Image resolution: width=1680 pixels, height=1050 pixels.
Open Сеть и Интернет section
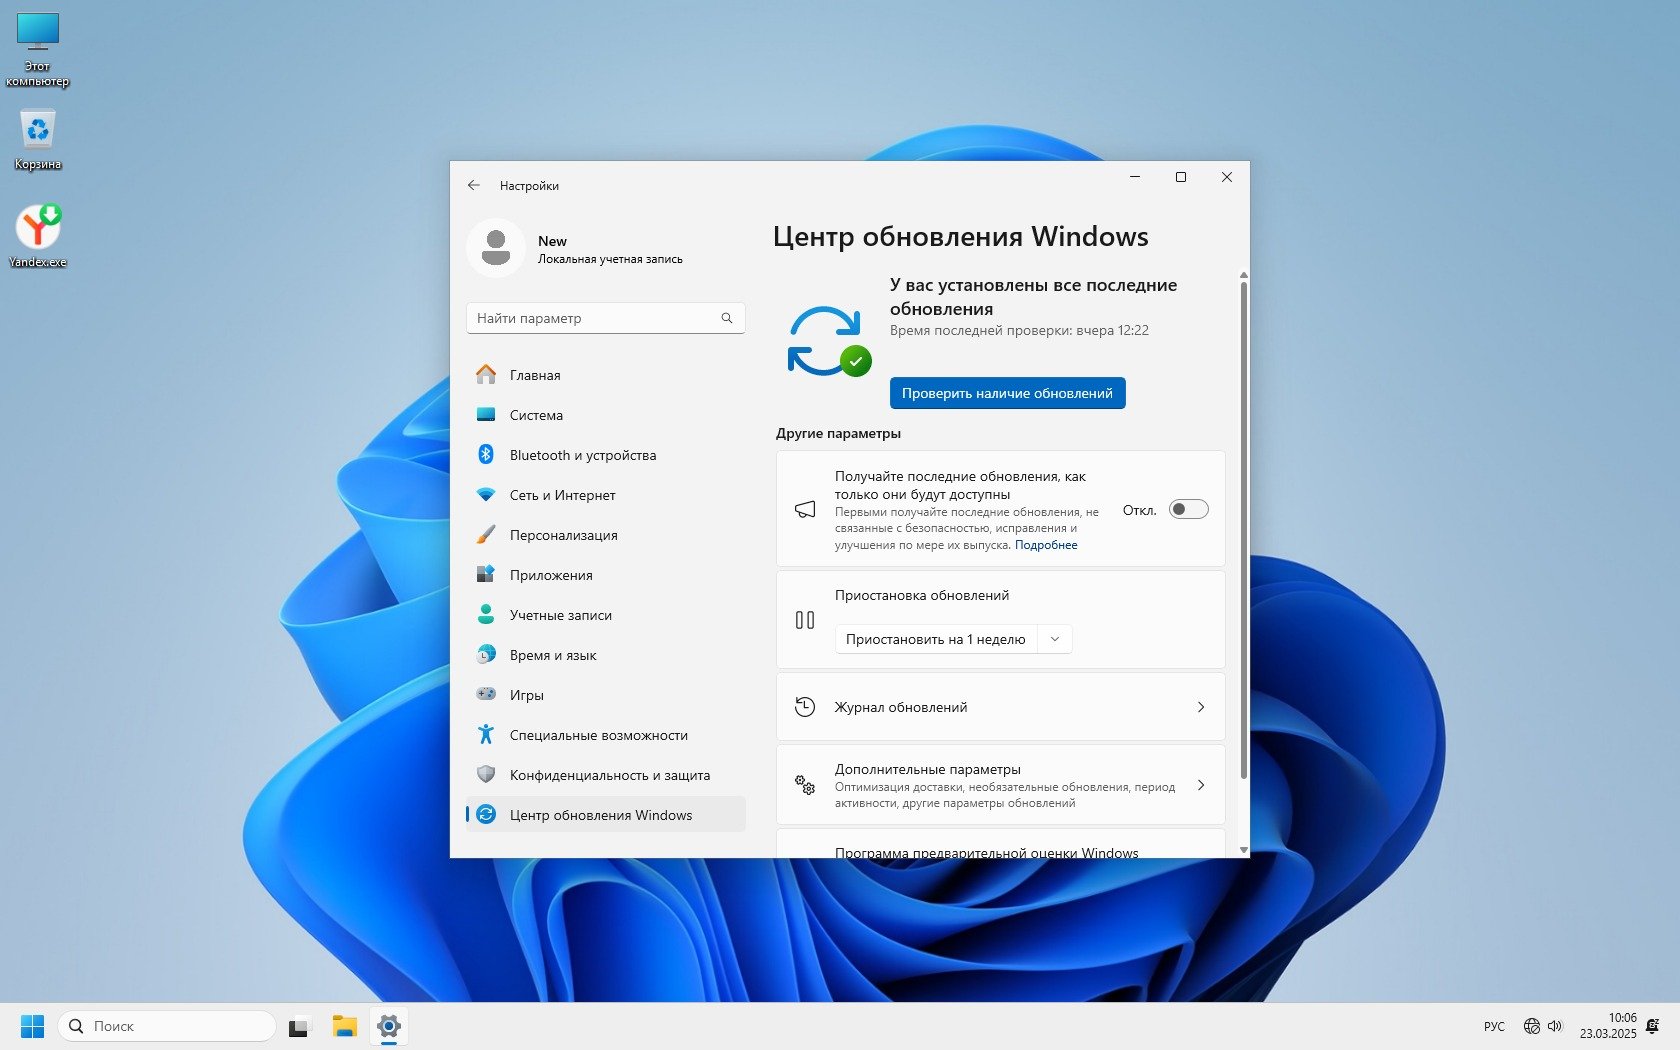coord(562,495)
